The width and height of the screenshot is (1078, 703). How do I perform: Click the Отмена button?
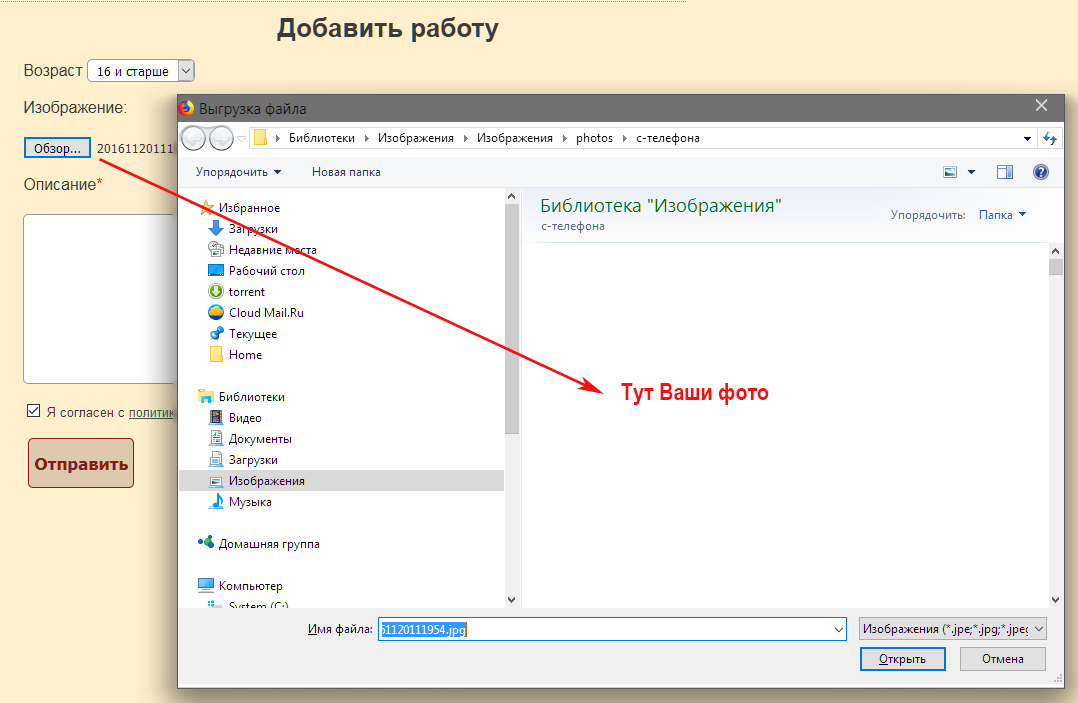click(x=1002, y=659)
